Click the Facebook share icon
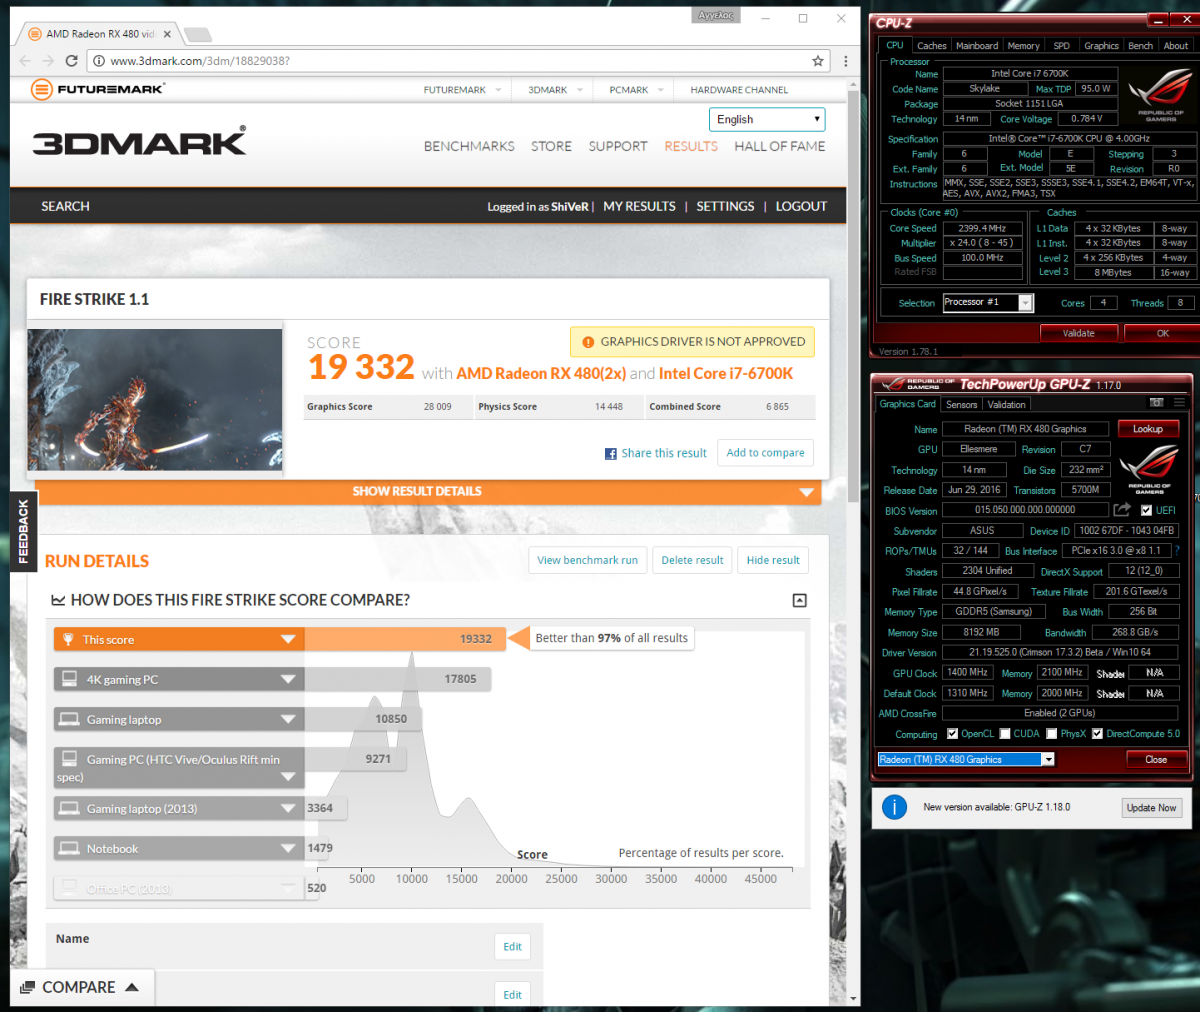This screenshot has width=1200, height=1012. pyautogui.click(x=611, y=454)
